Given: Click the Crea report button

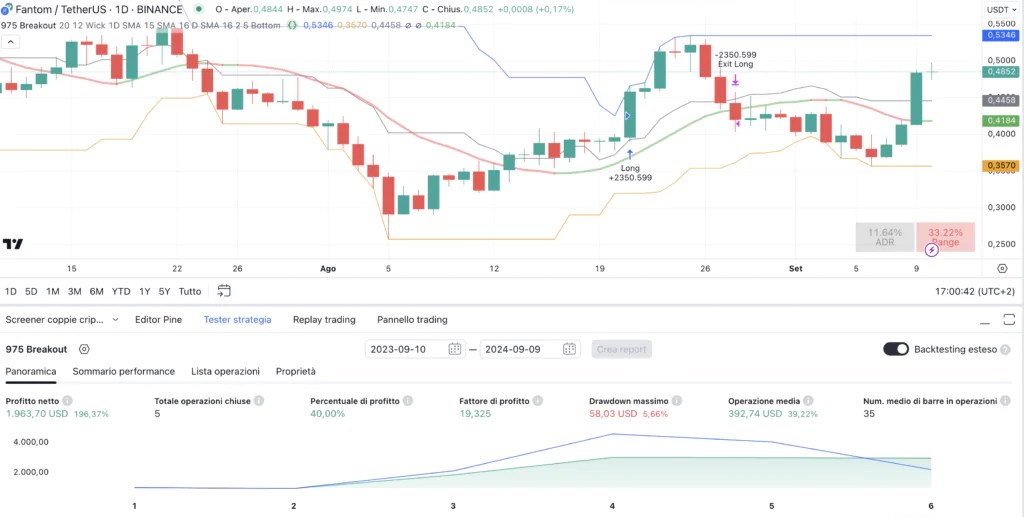Looking at the screenshot, I should coord(622,349).
